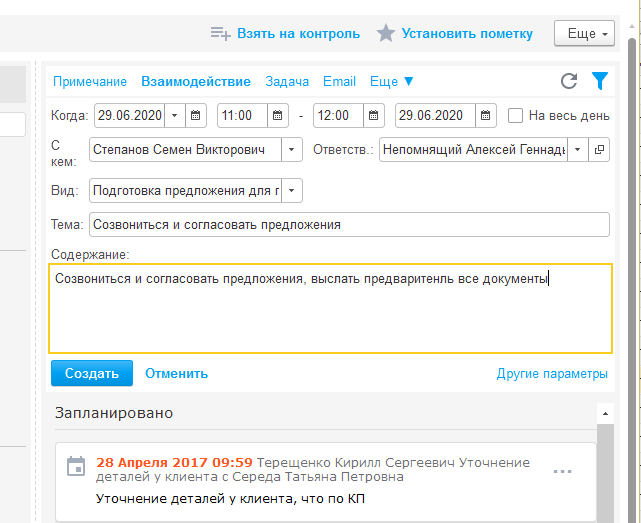Click the star icon beside Установить пометку
The image size is (641, 523).
[x=385, y=33]
